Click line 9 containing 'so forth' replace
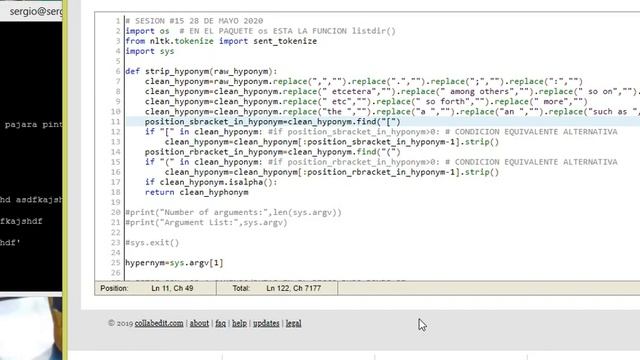The width and height of the screenshot is (640, 360). pyautogui.click(x=366, y=102)
